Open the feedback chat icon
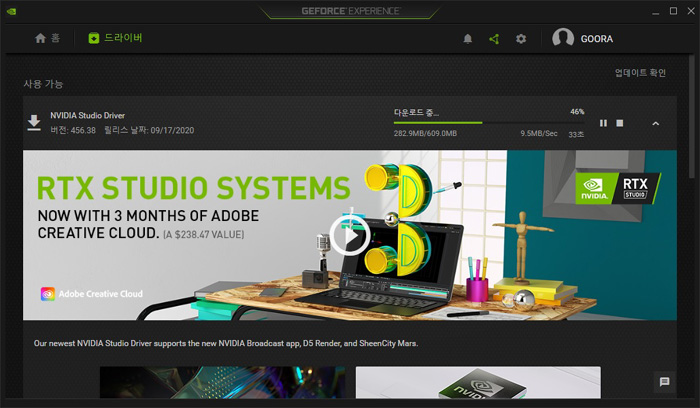Viewport: 700px width, 408px height. (664, 382)
